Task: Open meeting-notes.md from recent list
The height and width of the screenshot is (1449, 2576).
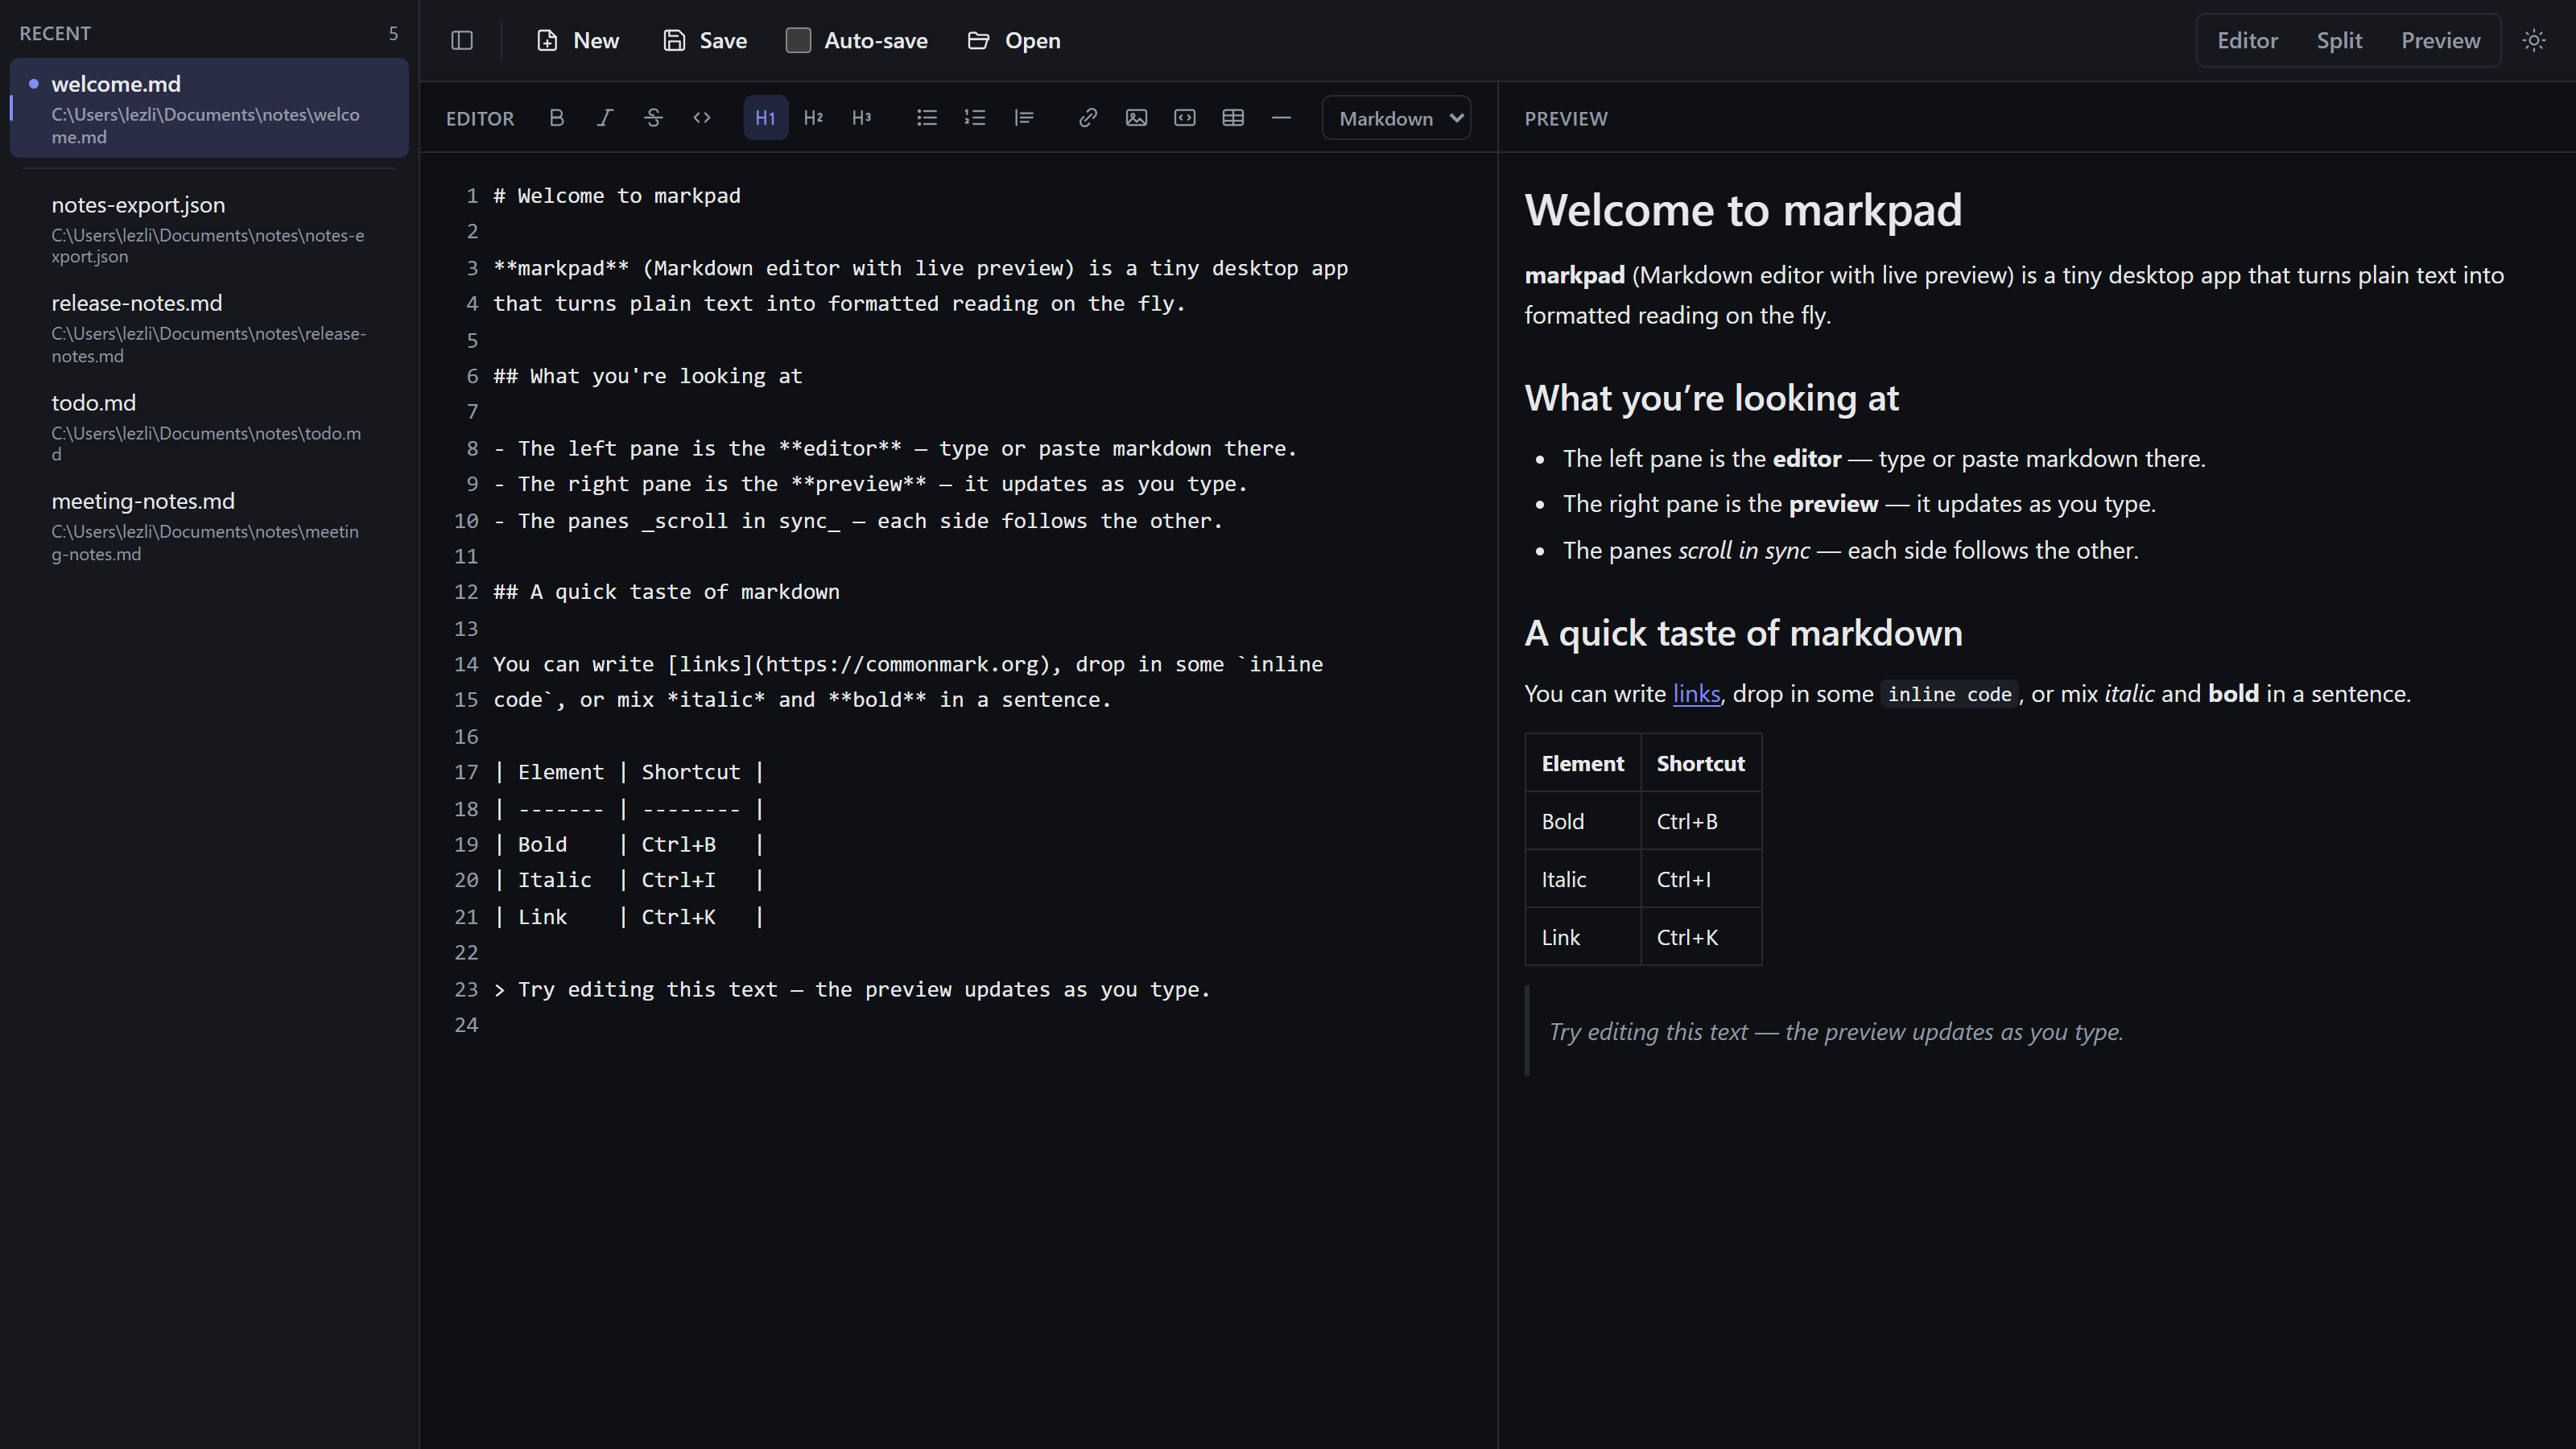Action: 209,526
